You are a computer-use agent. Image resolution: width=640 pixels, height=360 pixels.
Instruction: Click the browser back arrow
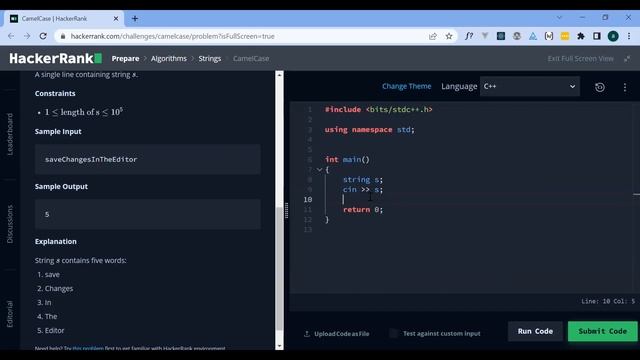11,36
